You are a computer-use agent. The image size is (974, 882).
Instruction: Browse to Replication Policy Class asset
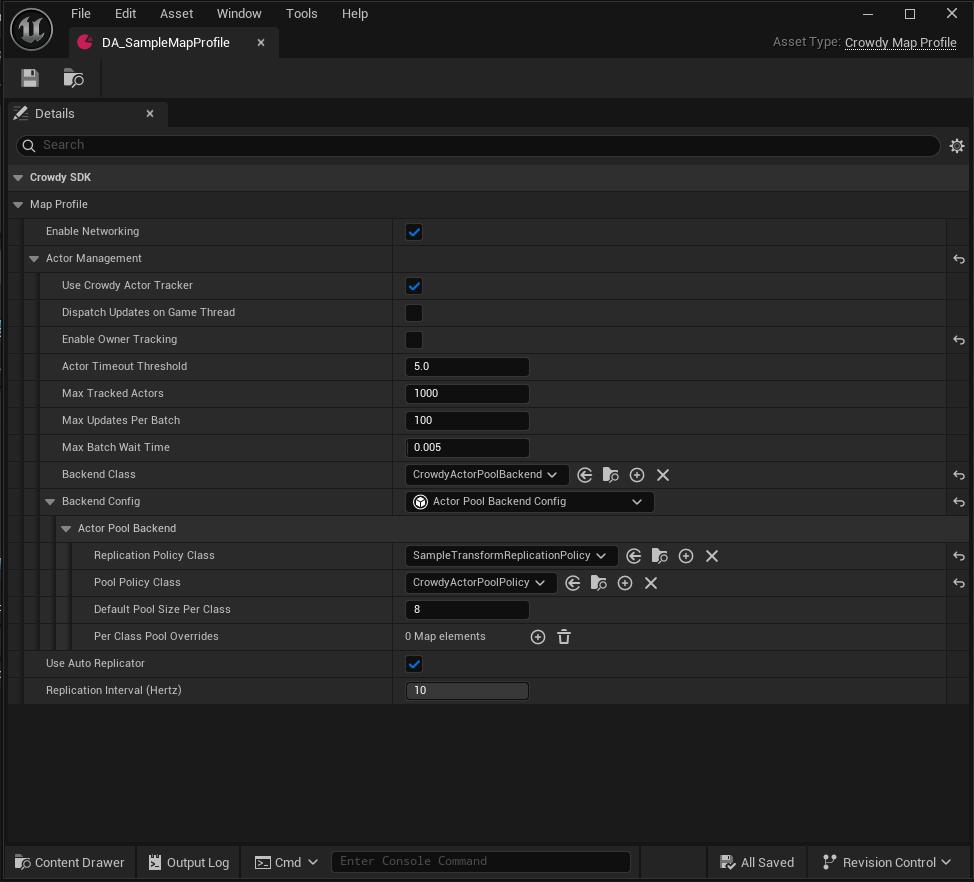click(x=660, y=556)
